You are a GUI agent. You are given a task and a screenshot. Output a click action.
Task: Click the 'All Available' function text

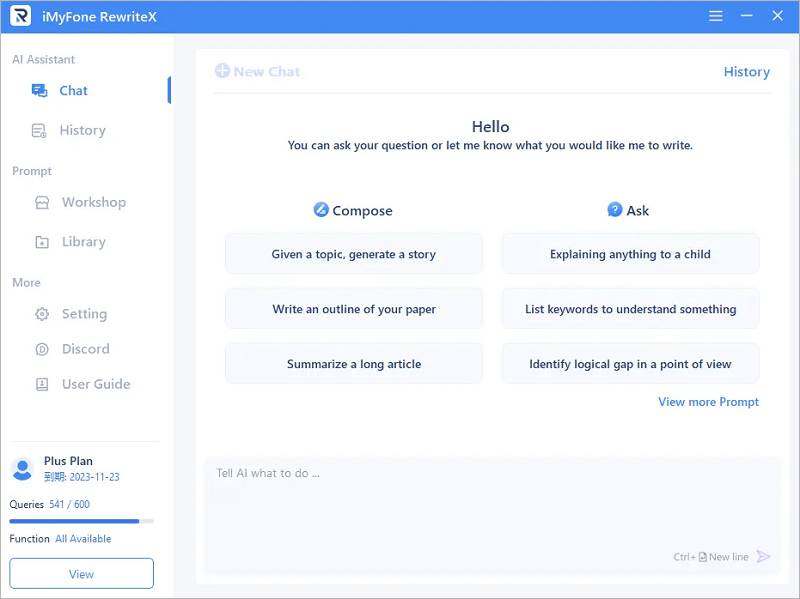coord(83,539)
